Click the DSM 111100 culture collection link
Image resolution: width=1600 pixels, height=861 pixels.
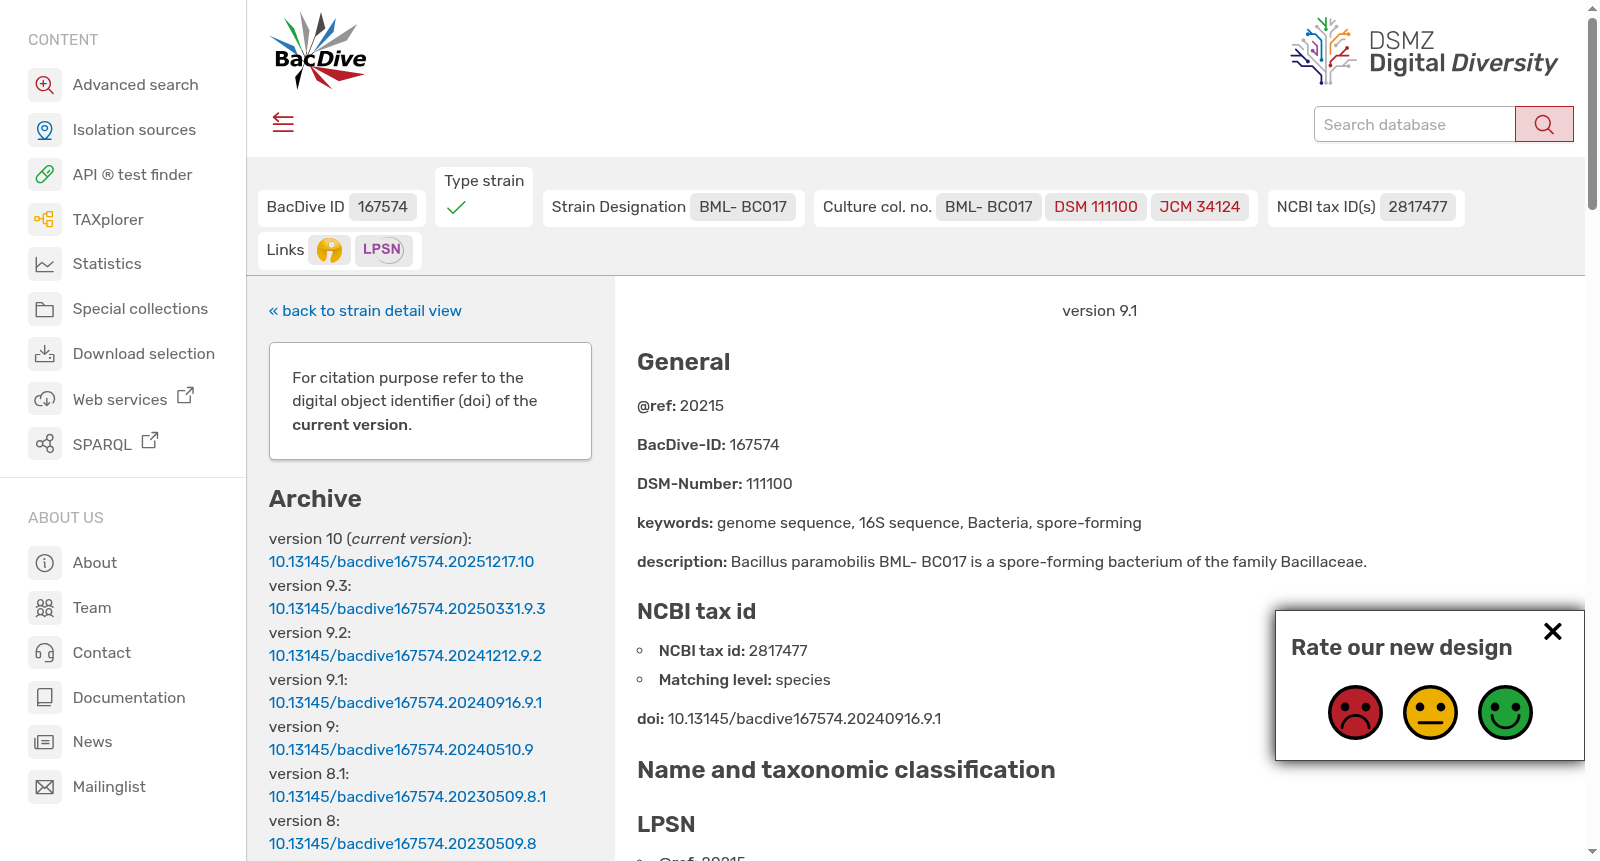[x=1096, y=207]
